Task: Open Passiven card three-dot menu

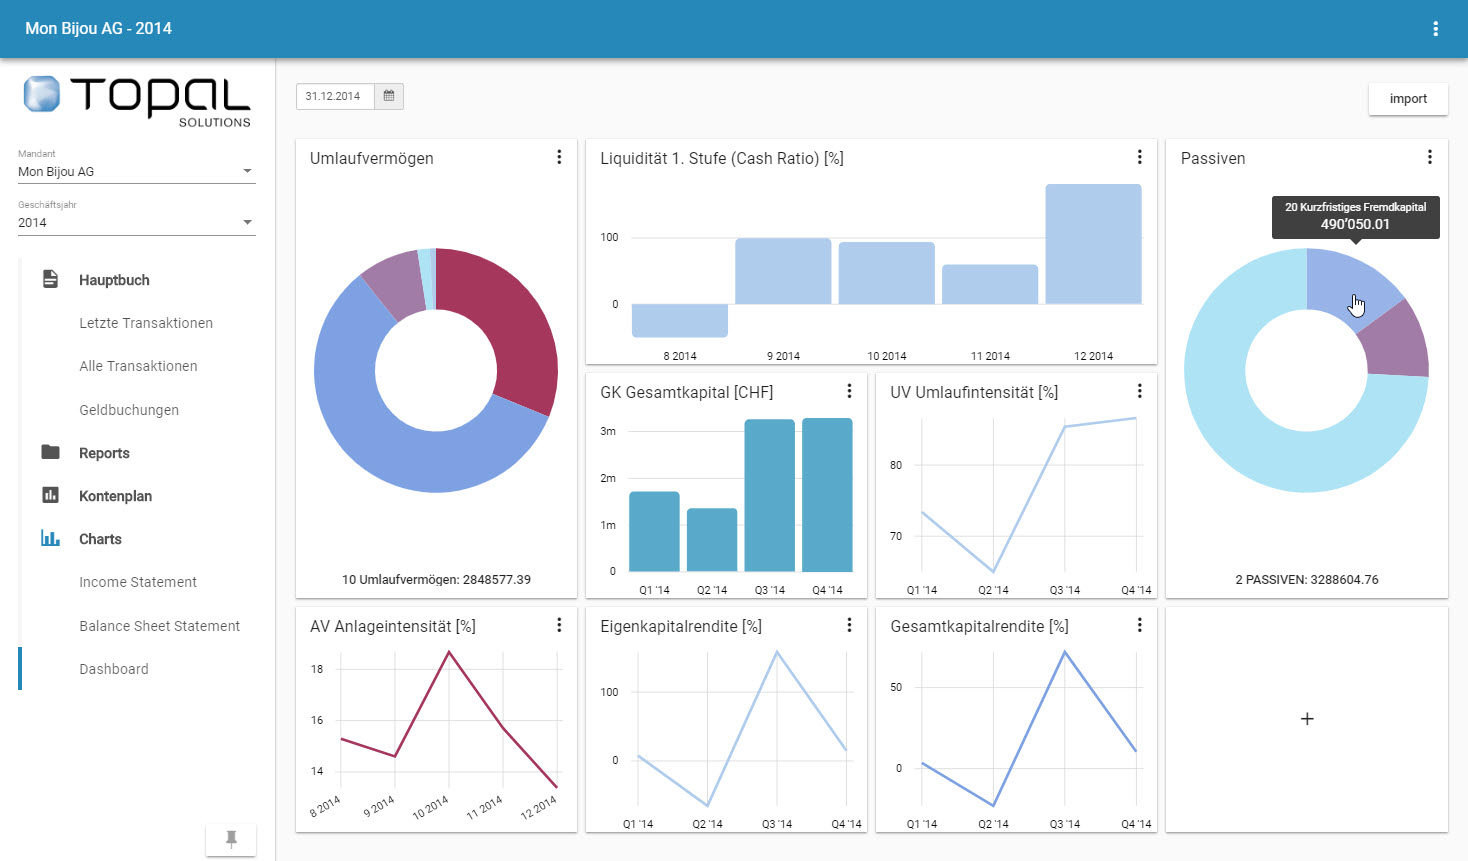Action: click(1429, 157)
